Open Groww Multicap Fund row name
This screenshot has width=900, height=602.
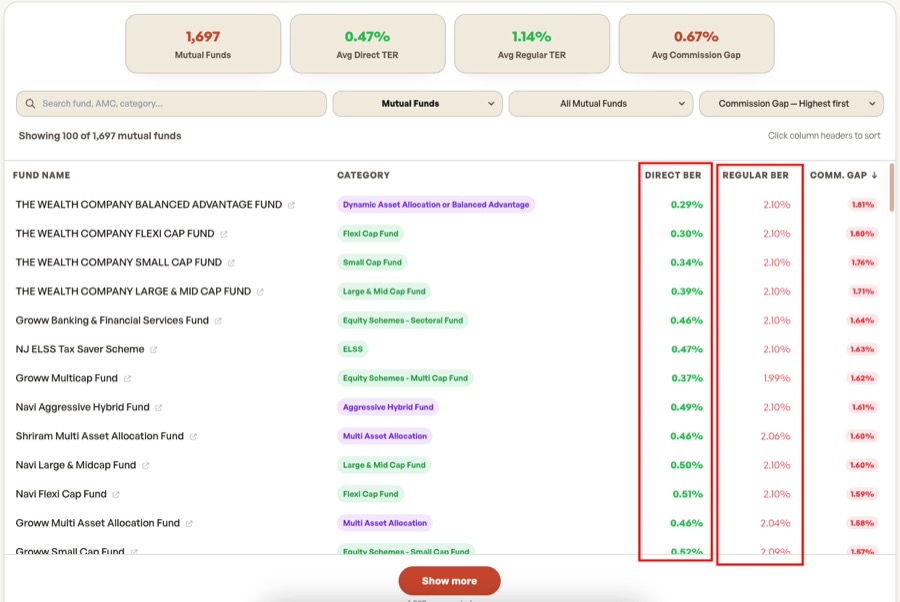[67, 378]
